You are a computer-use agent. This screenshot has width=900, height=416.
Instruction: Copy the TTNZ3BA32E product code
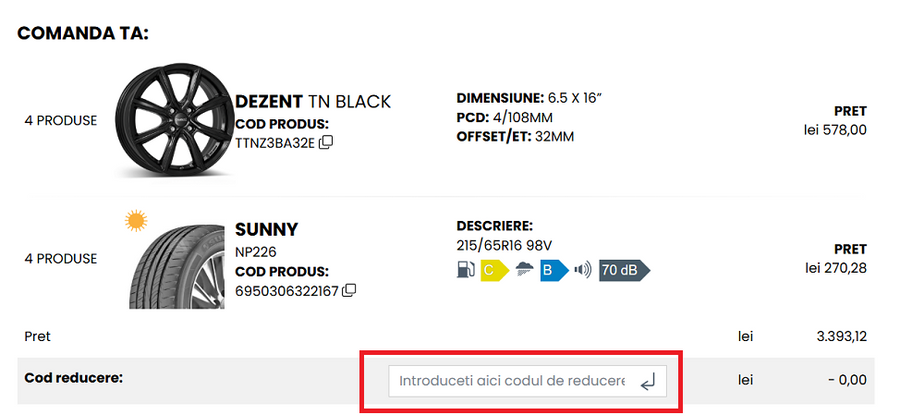pos(326,143)
